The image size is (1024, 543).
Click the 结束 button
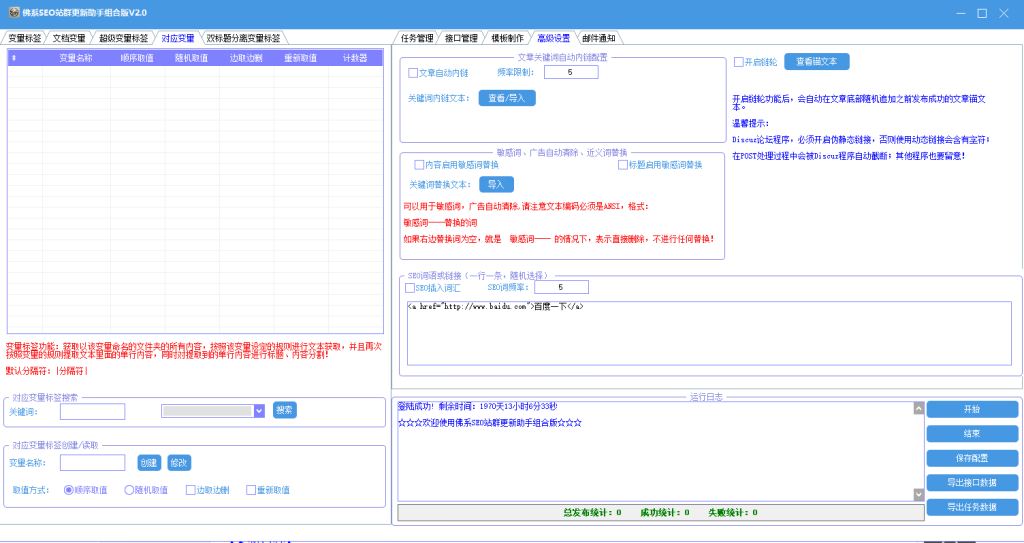tap(972, 434)
